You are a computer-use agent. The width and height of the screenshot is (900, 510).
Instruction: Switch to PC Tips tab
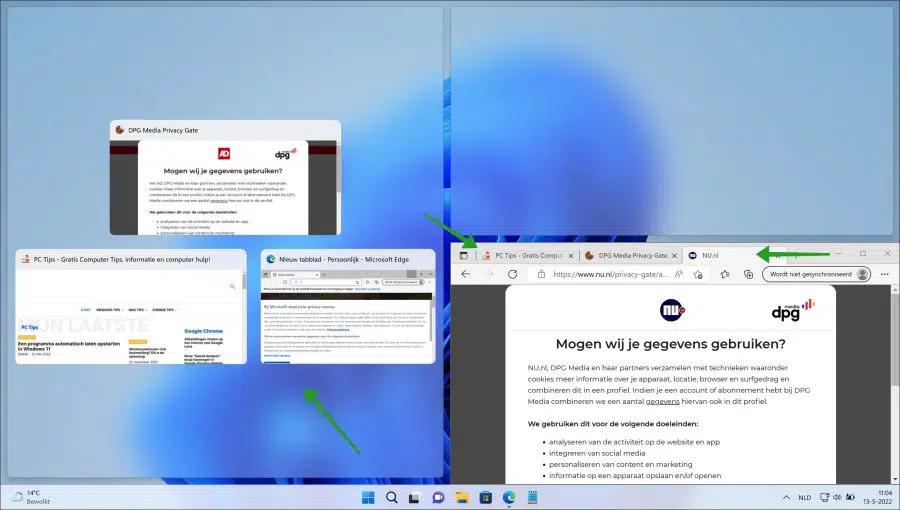[x=527, y=256]
